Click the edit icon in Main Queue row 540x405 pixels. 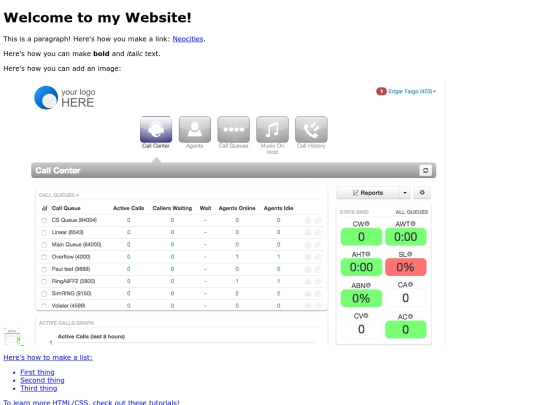coord(318,245)
